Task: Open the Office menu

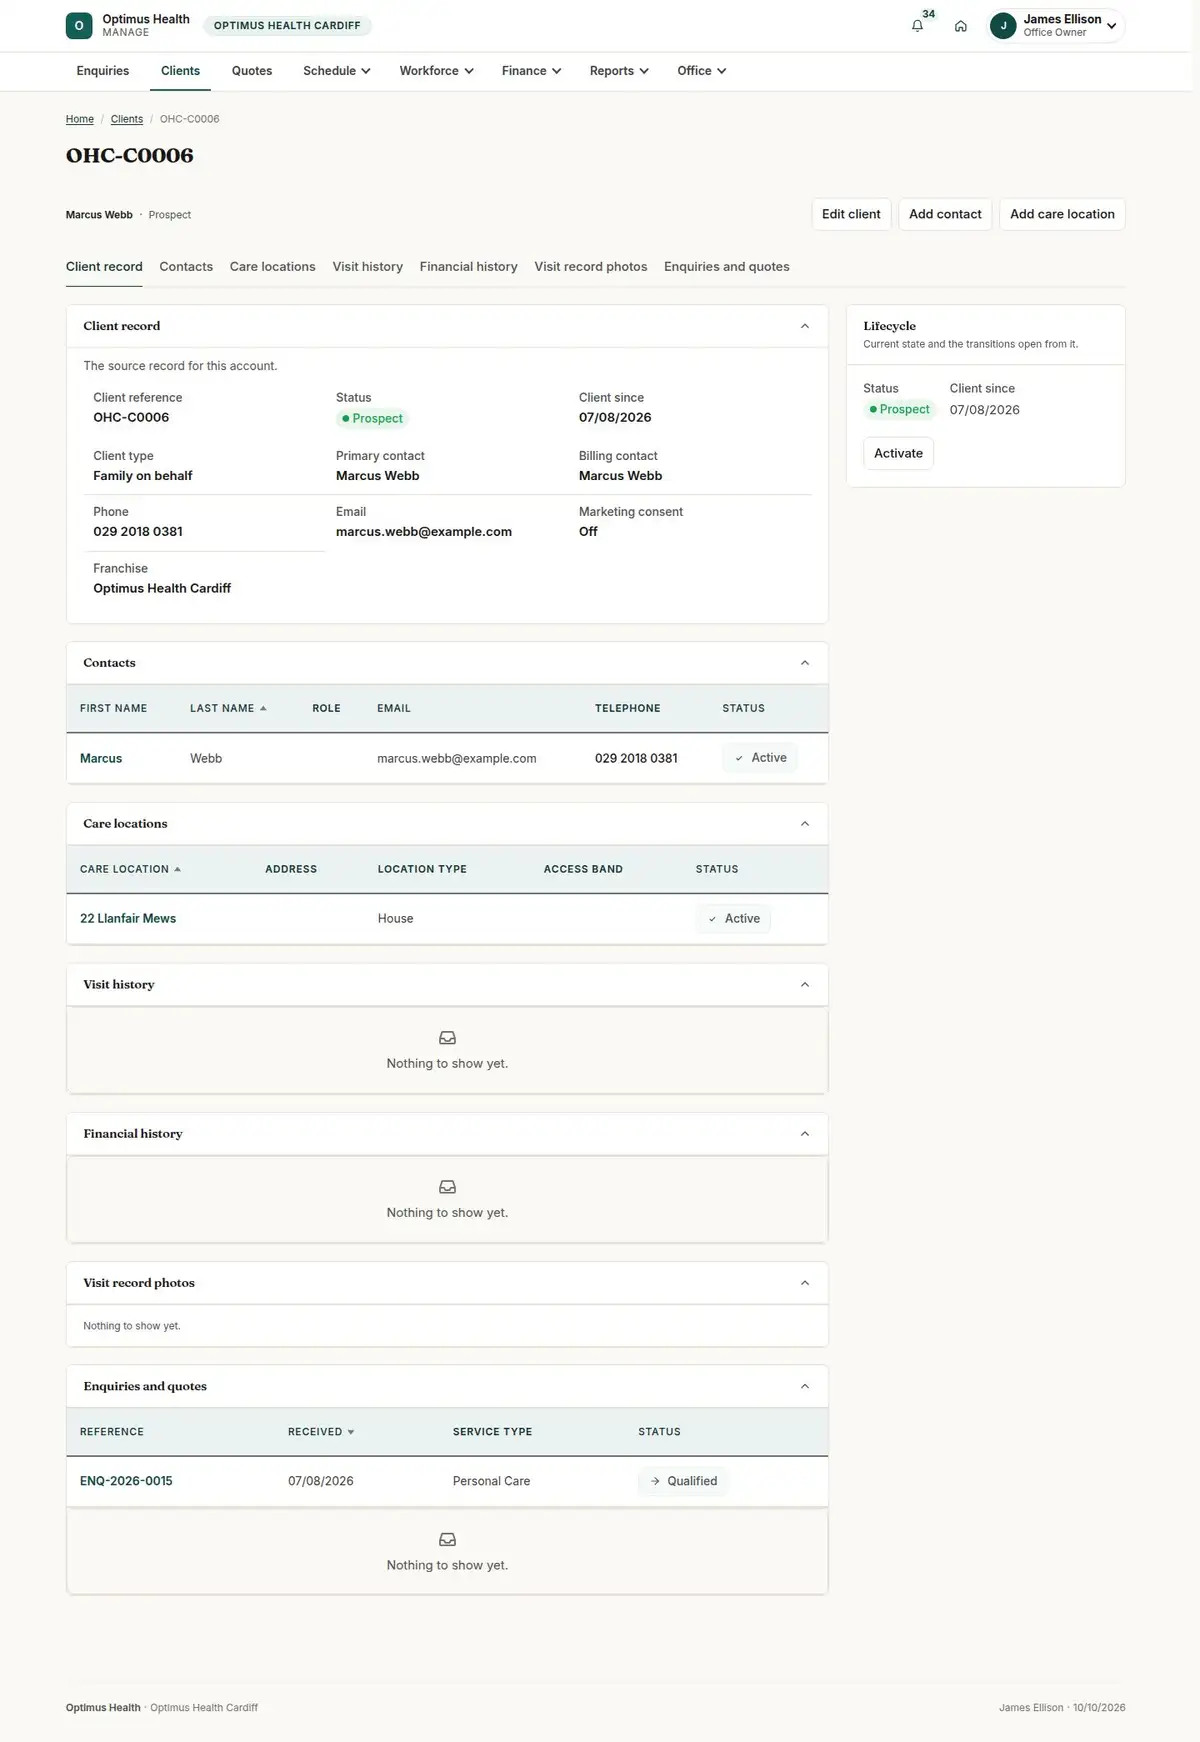Action: 701,71
